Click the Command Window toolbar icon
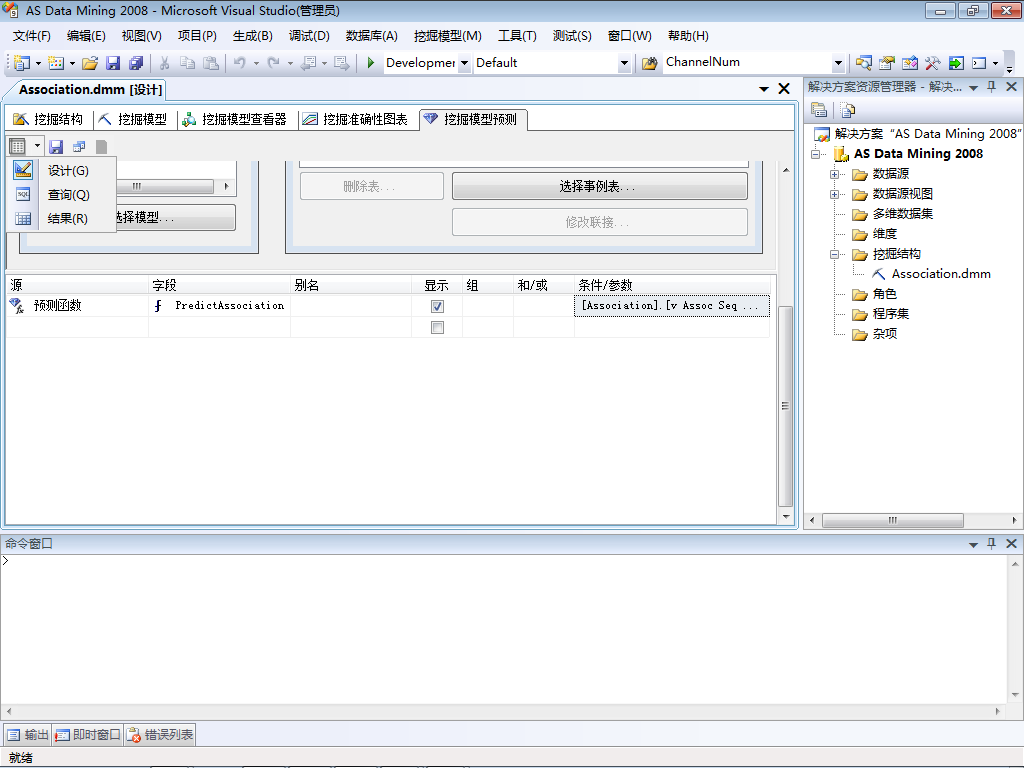1024x768 pixels. (979, 63)
